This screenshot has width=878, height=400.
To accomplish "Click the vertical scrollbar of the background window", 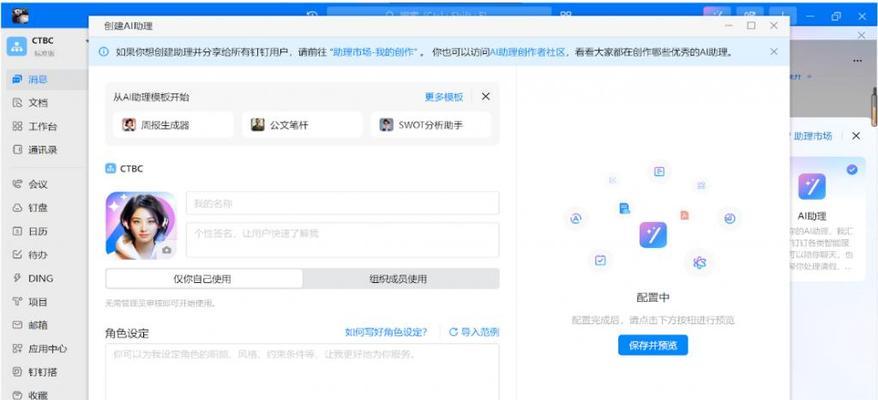I will coord(874,106).
